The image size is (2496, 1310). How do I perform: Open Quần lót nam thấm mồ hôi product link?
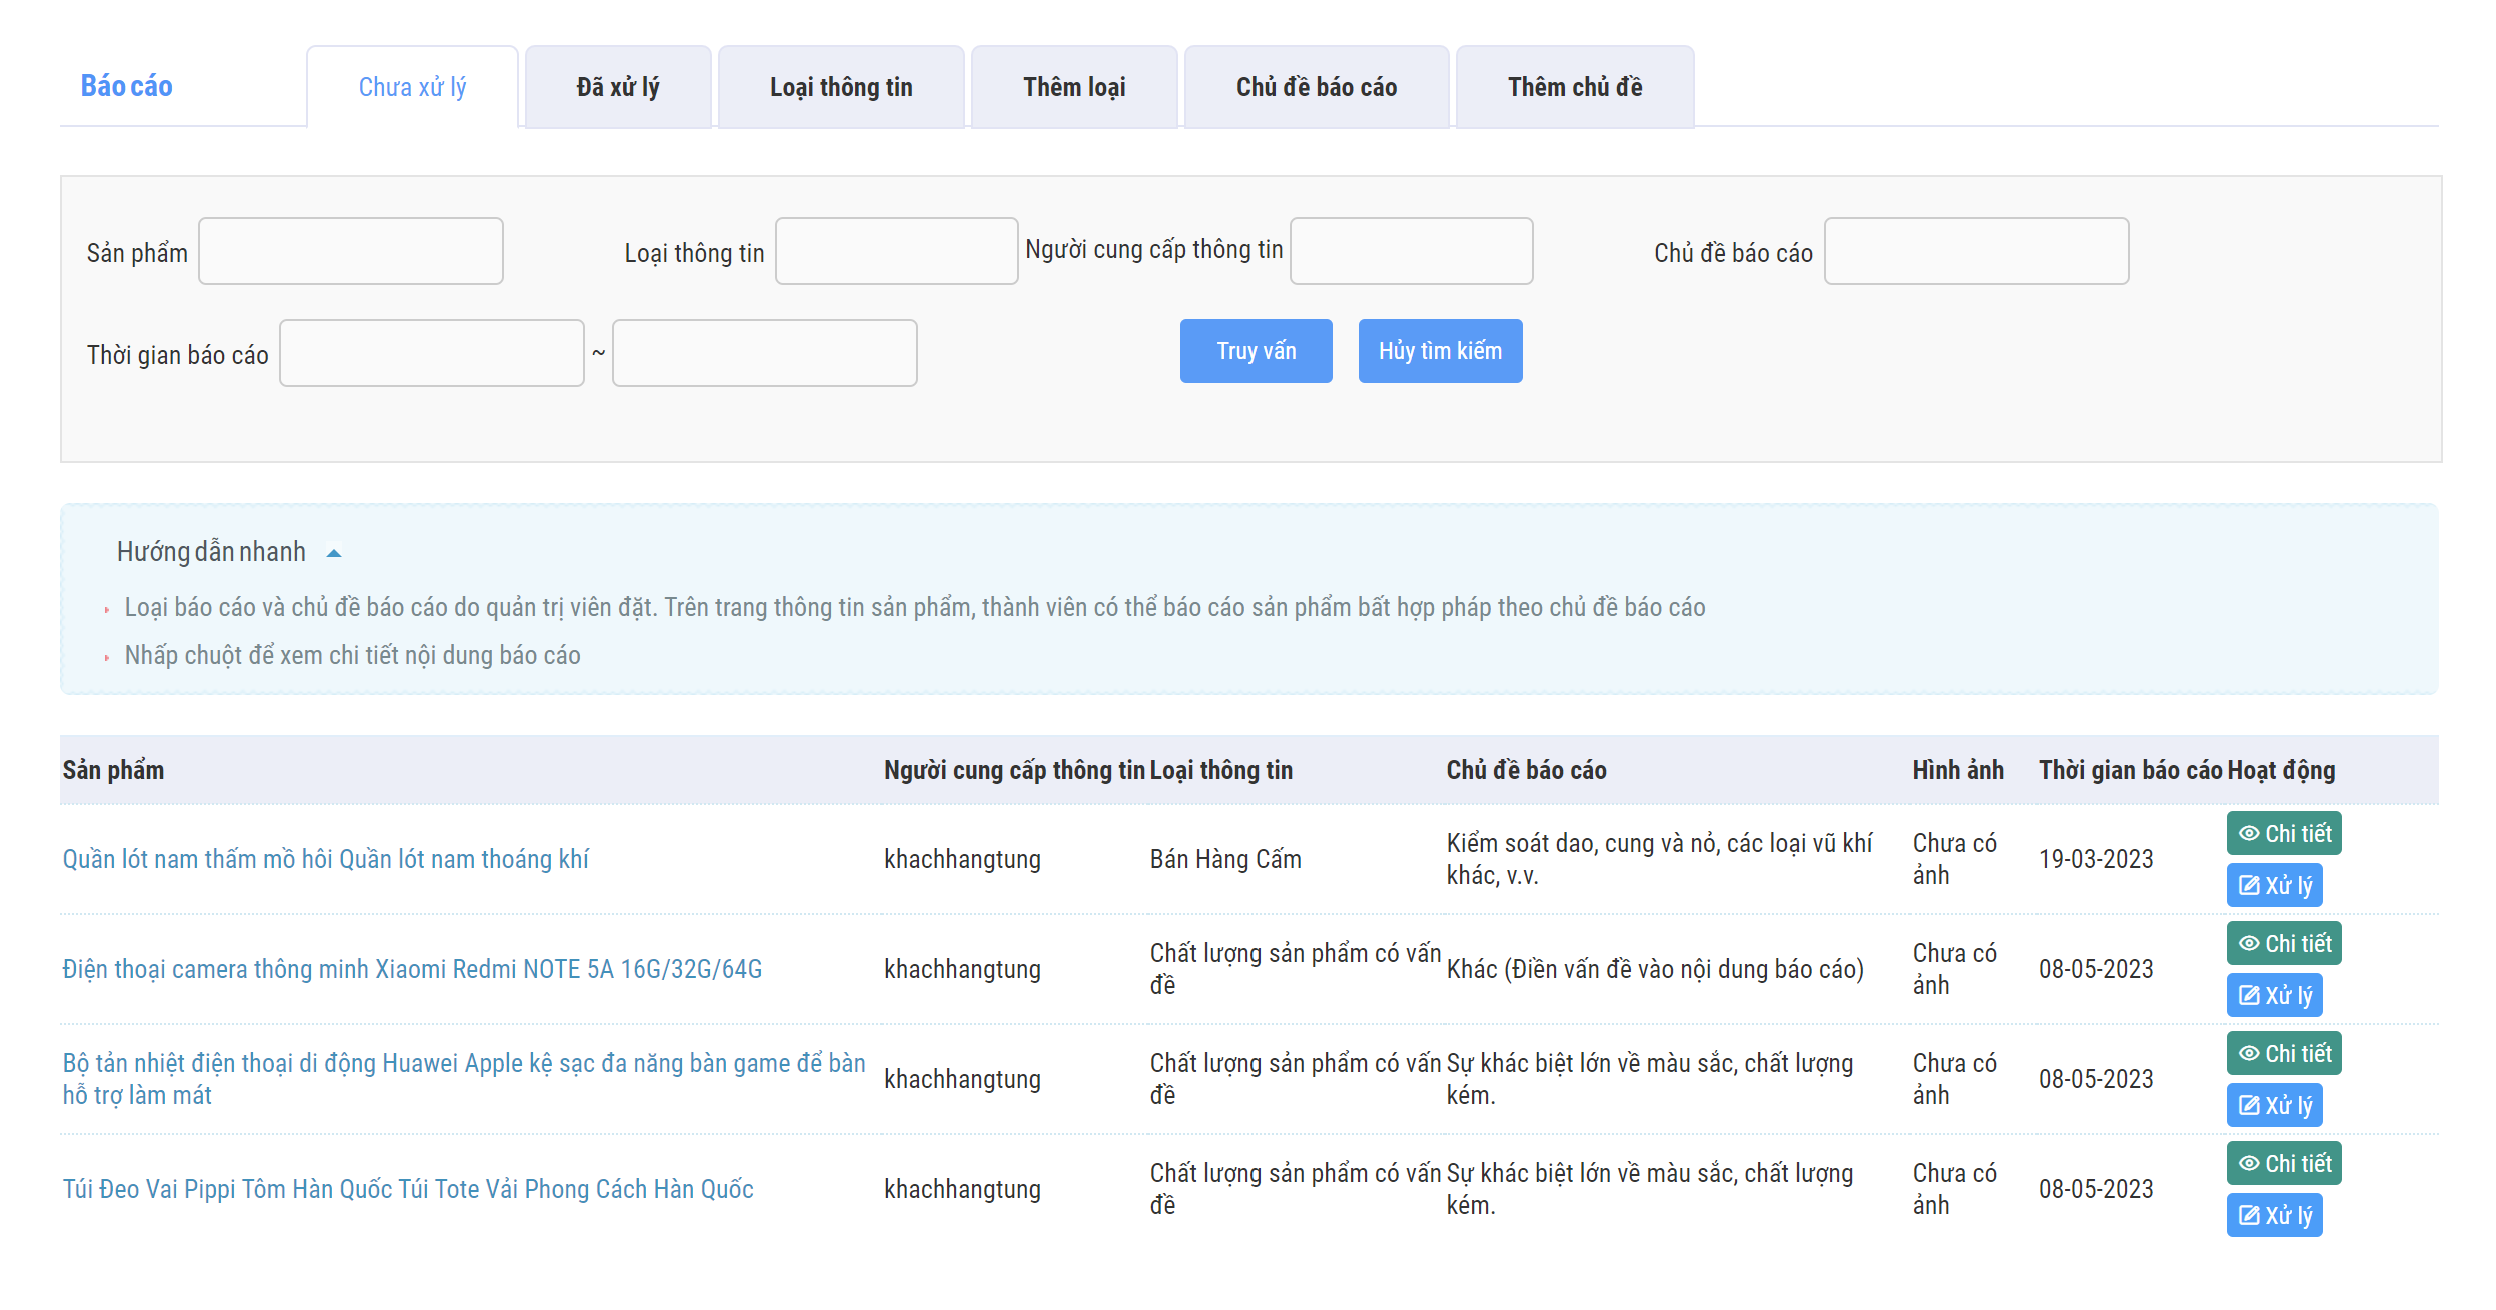325,859
